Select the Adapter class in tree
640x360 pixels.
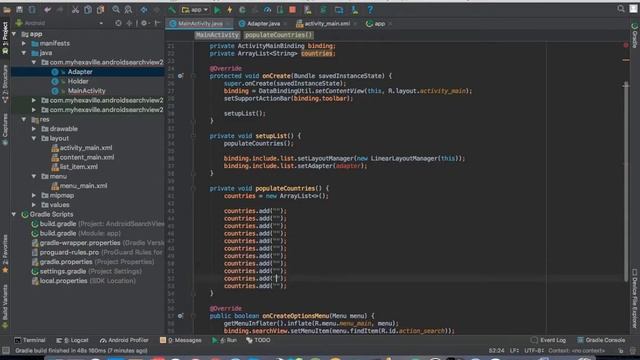tap(80, 72)
